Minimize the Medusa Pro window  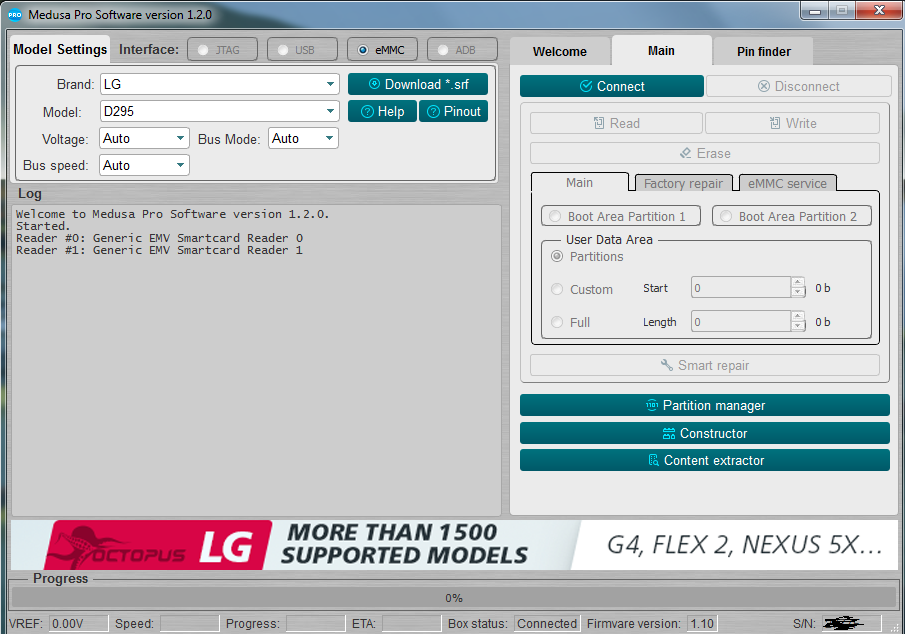[x=815, y=11]
